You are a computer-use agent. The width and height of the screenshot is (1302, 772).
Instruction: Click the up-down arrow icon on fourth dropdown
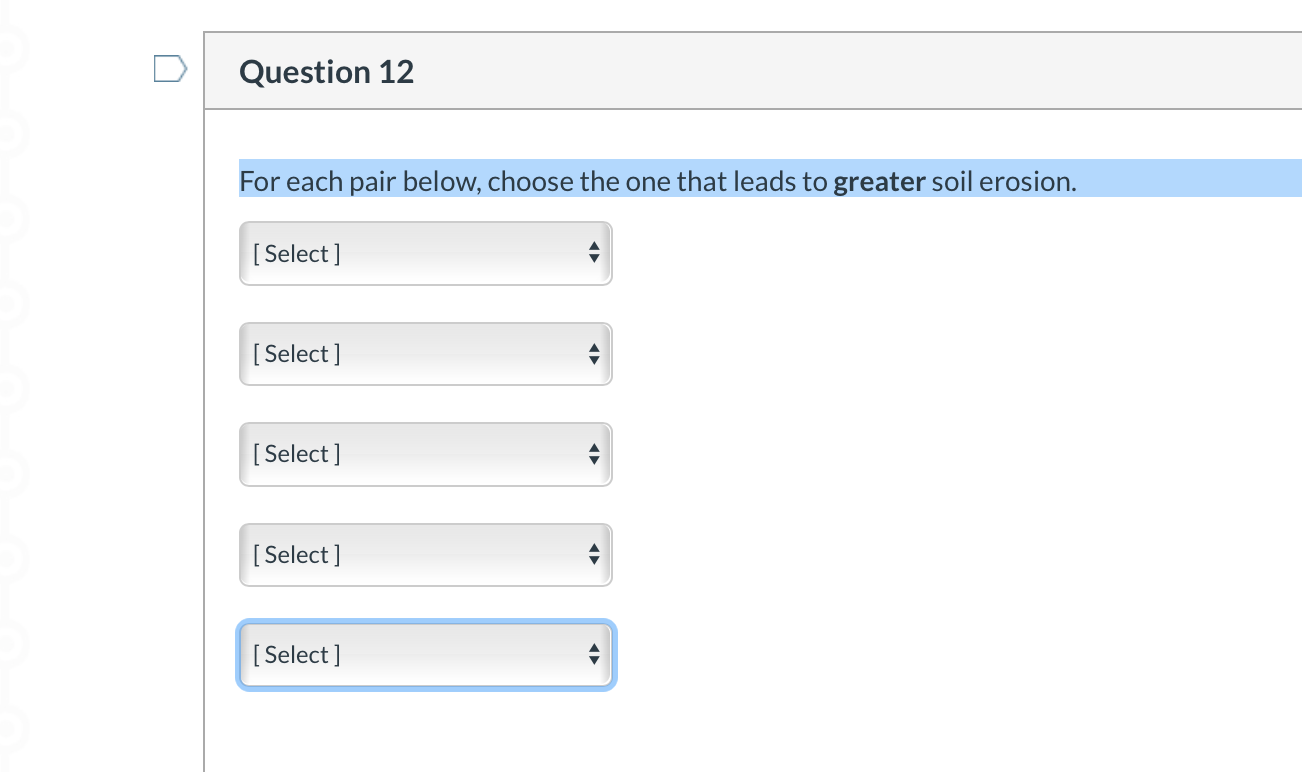click(x=594, y=555)
